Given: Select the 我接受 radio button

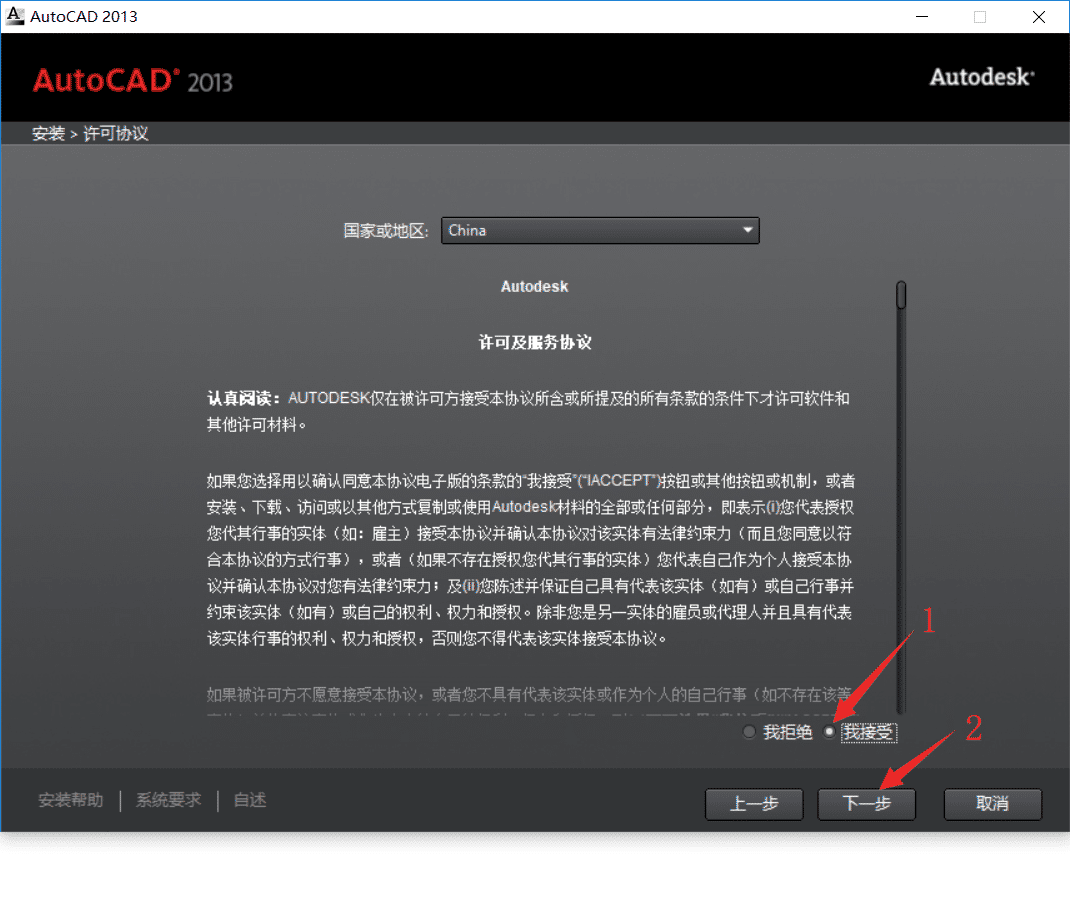Looking at the screenshot, I should tap(829, 733).
